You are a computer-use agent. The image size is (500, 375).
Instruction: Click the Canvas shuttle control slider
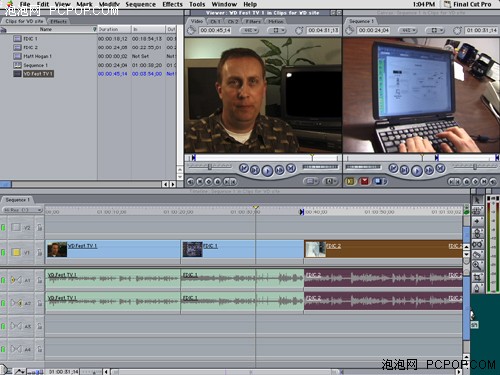(x=475, y=167)
